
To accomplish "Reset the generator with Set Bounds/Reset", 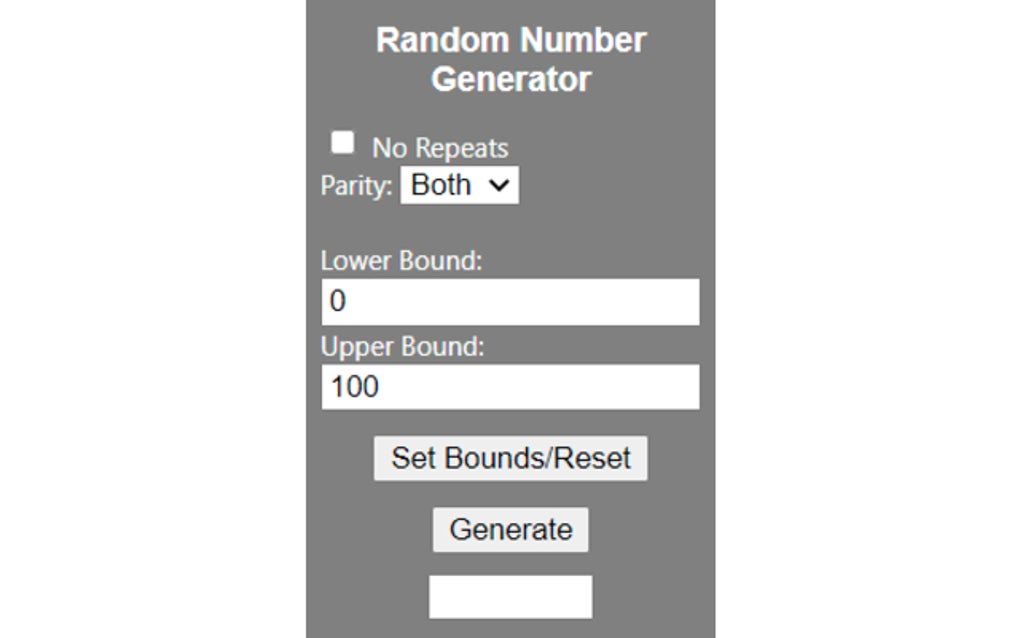I will [x=510, y=458].
